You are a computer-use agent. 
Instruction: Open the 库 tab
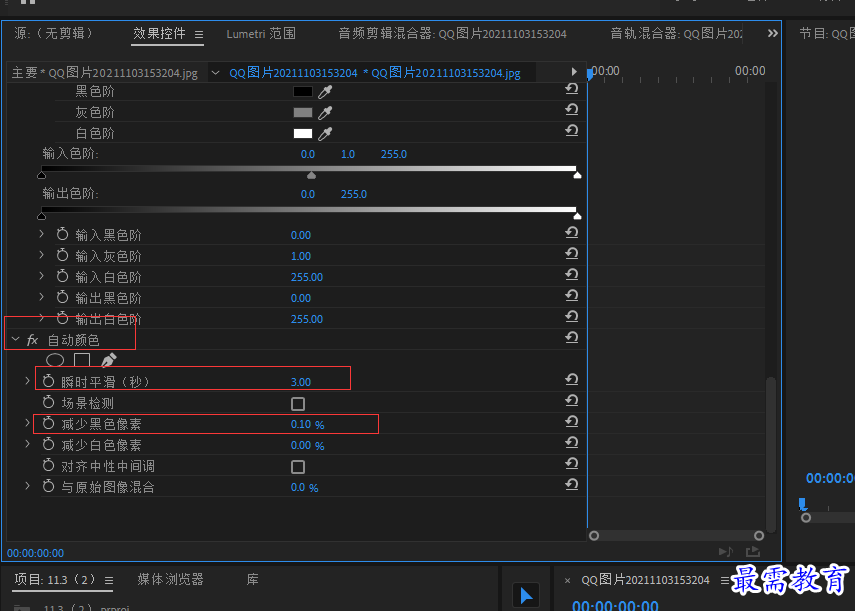(252, 579)
